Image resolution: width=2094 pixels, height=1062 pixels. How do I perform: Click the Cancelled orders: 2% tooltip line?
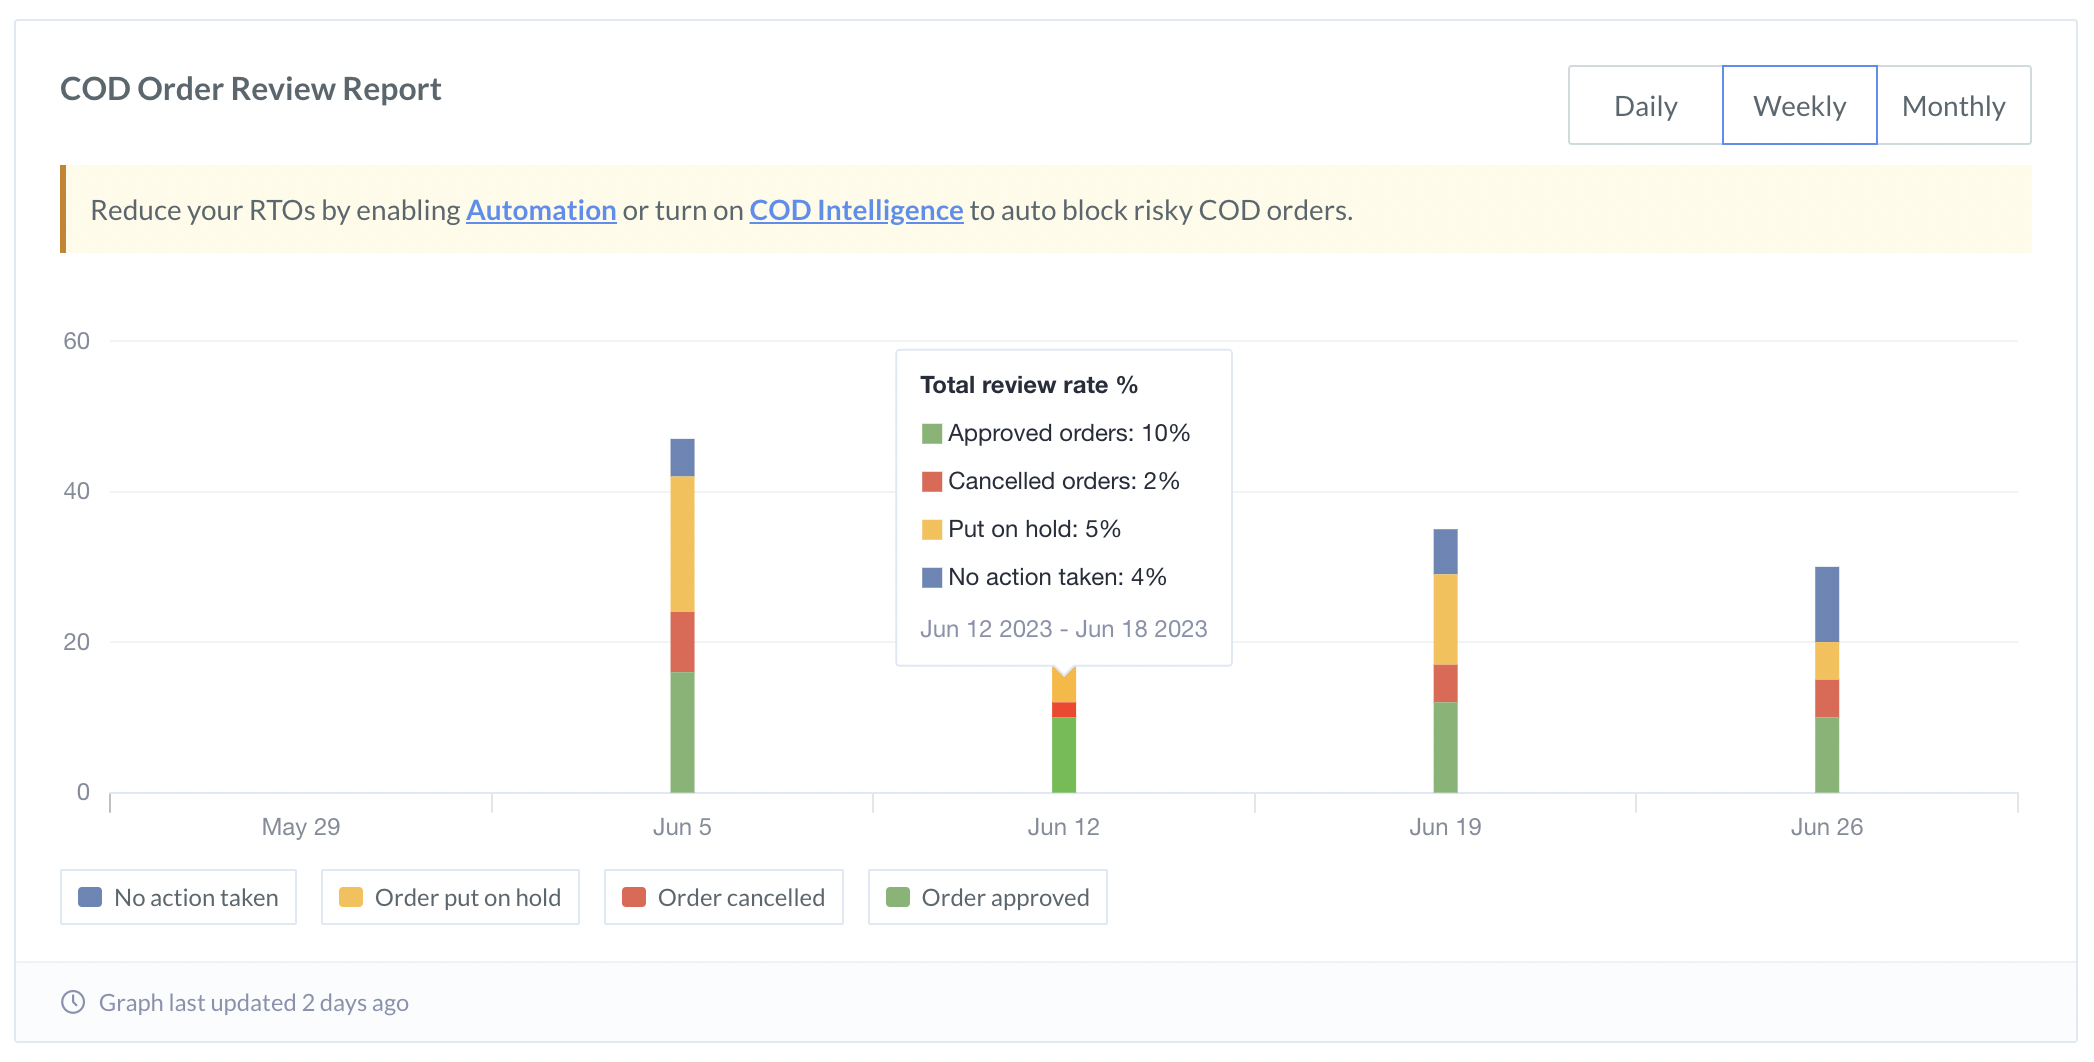click(1050, 481)
